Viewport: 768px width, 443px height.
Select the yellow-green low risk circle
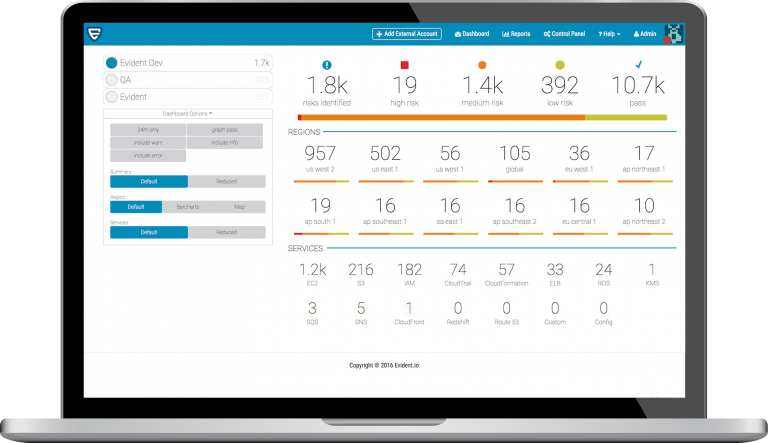tap(560, 65)
